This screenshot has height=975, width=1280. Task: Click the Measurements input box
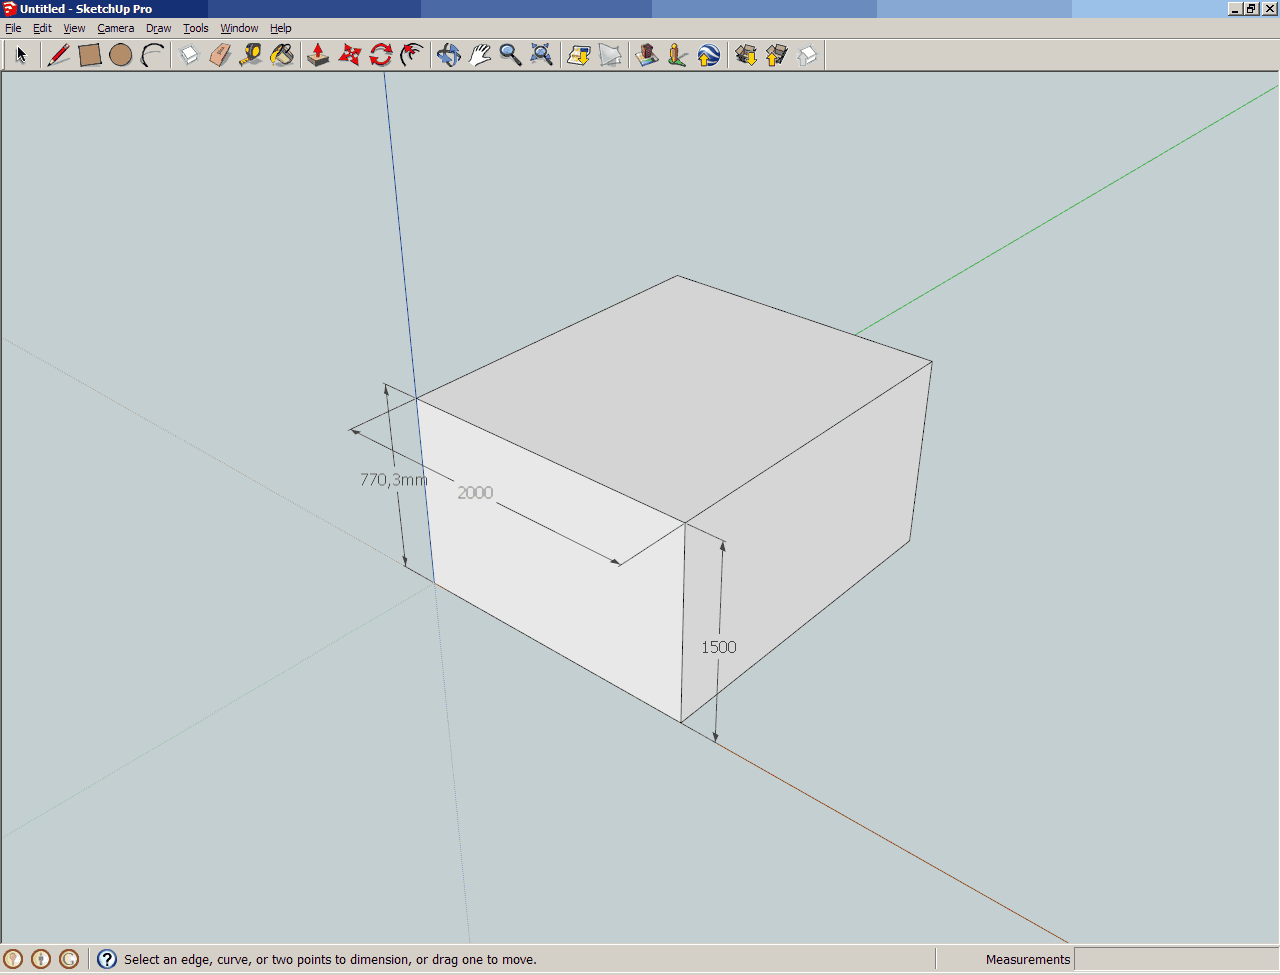coord(1176,959)
